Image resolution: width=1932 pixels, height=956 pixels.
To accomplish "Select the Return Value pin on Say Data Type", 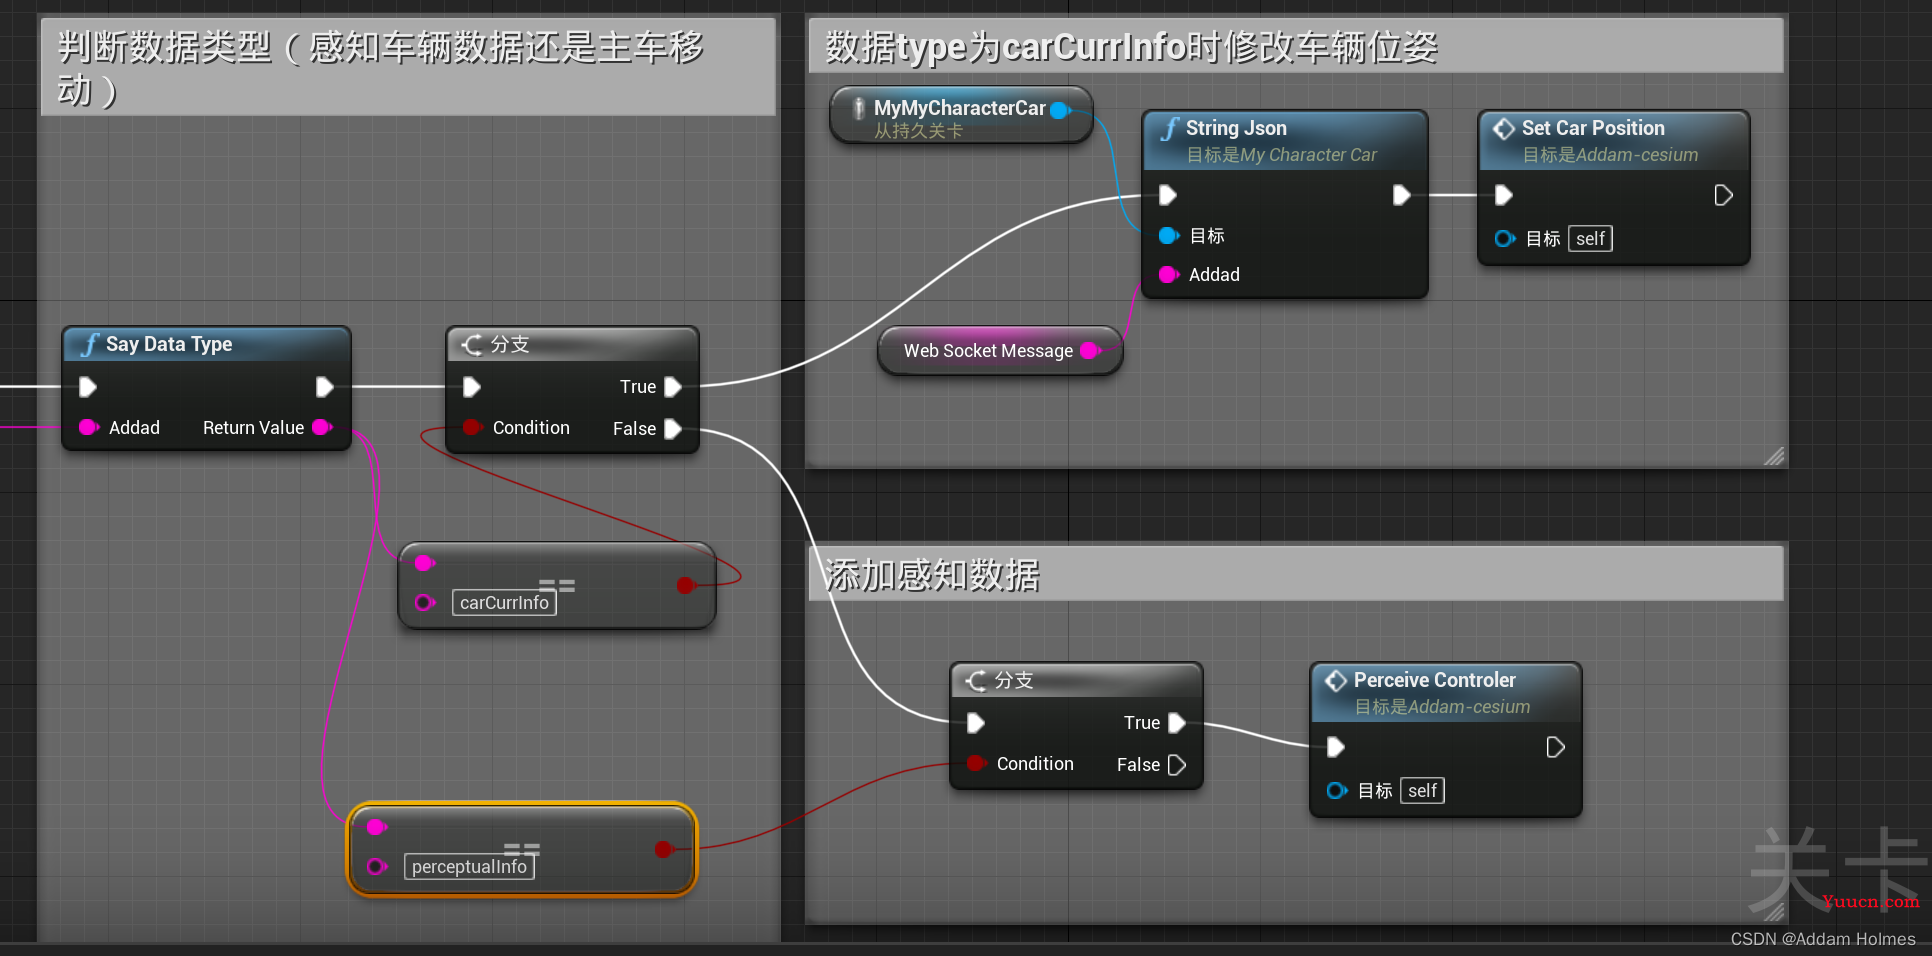I will 322,427.
